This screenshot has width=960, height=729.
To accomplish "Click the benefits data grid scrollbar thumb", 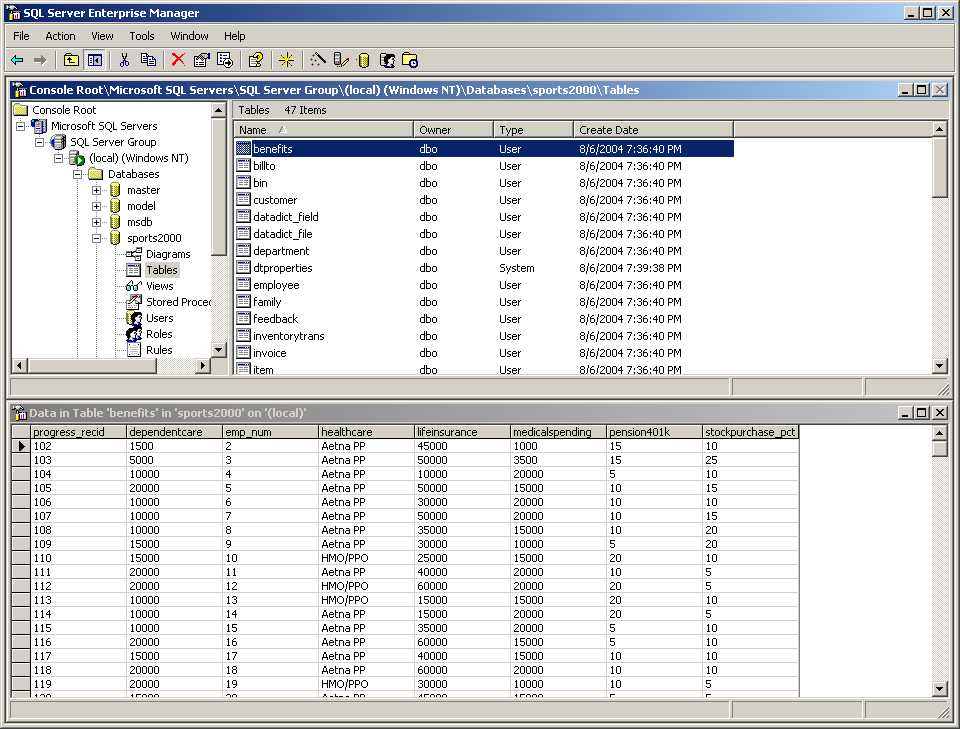I will (940, 449).
